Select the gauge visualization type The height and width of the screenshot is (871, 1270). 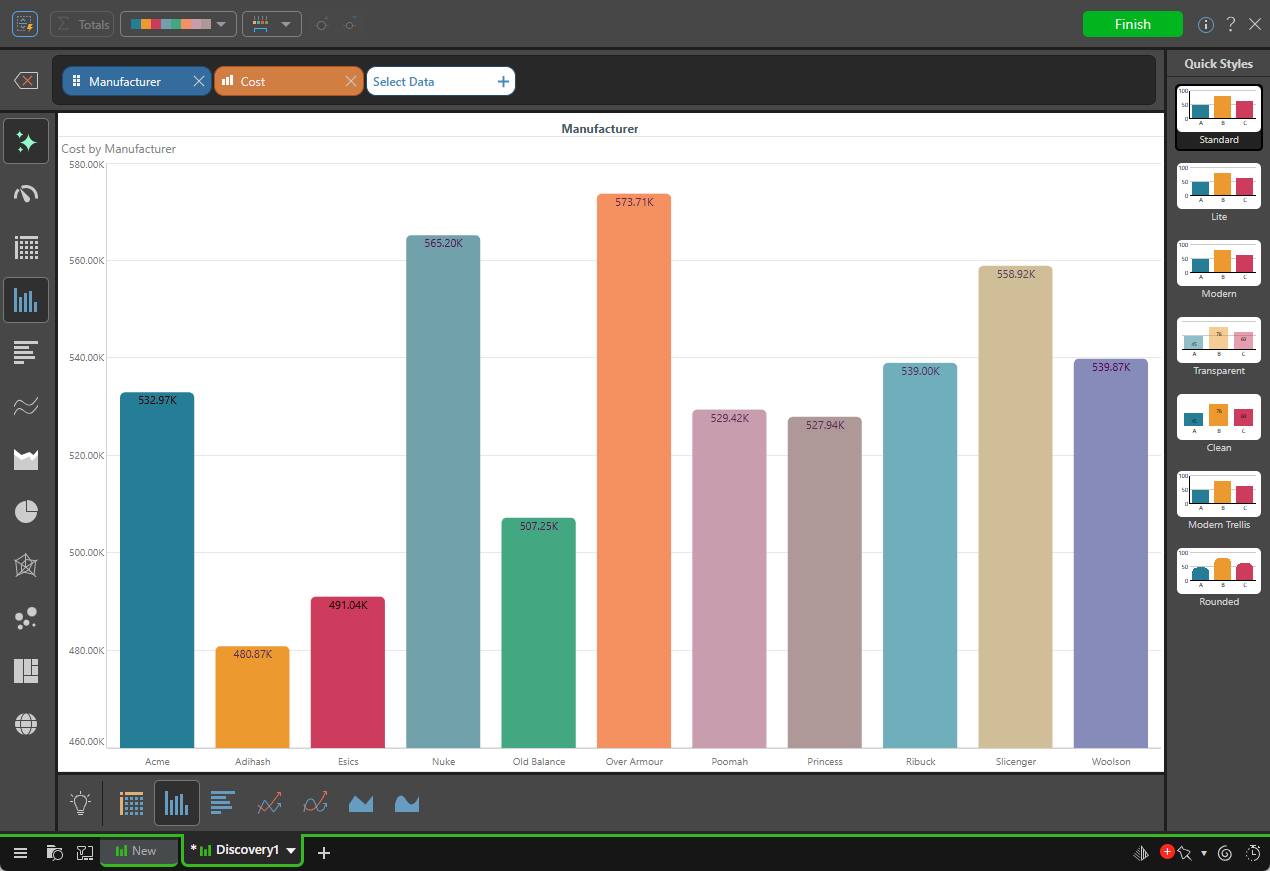click(x=26, y=194)
